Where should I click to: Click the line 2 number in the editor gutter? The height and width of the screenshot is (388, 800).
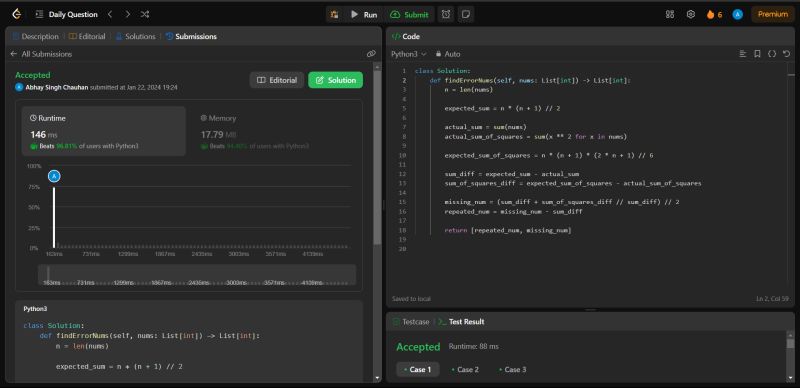pos(404,80)
